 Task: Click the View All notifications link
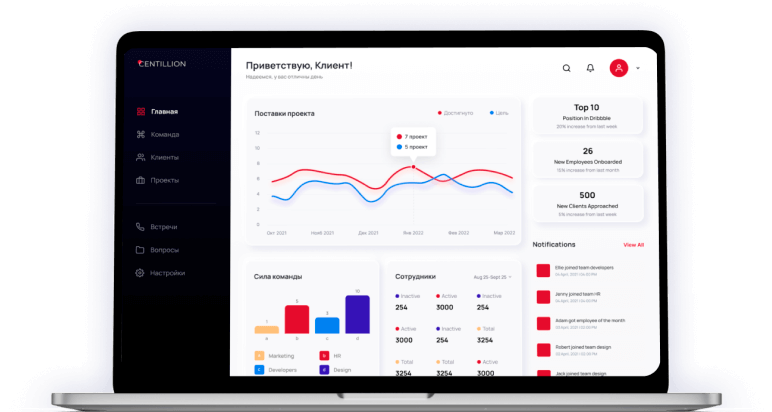[633, 244]
